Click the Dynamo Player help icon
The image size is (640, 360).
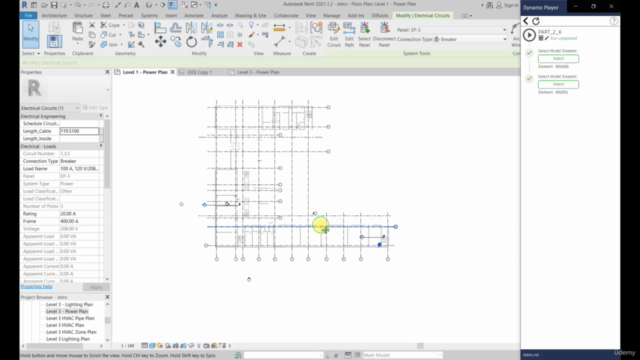click(x=614, y=21)
